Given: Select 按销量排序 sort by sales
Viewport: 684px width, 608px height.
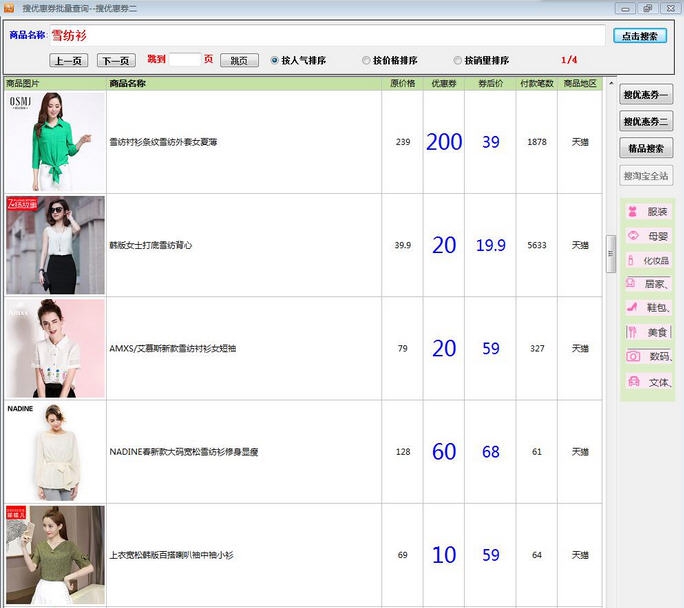Looking at the screenshot, I should tap(458, 60).
